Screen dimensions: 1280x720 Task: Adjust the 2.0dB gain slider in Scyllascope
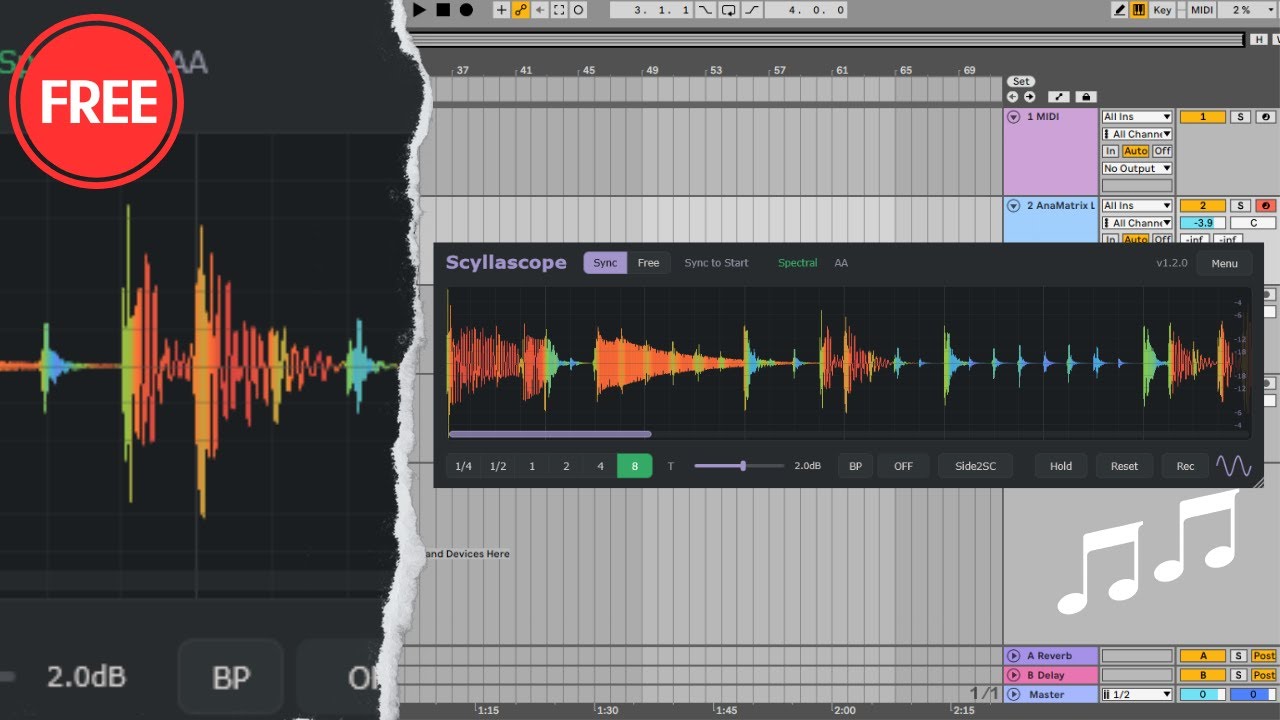(739, 466)
